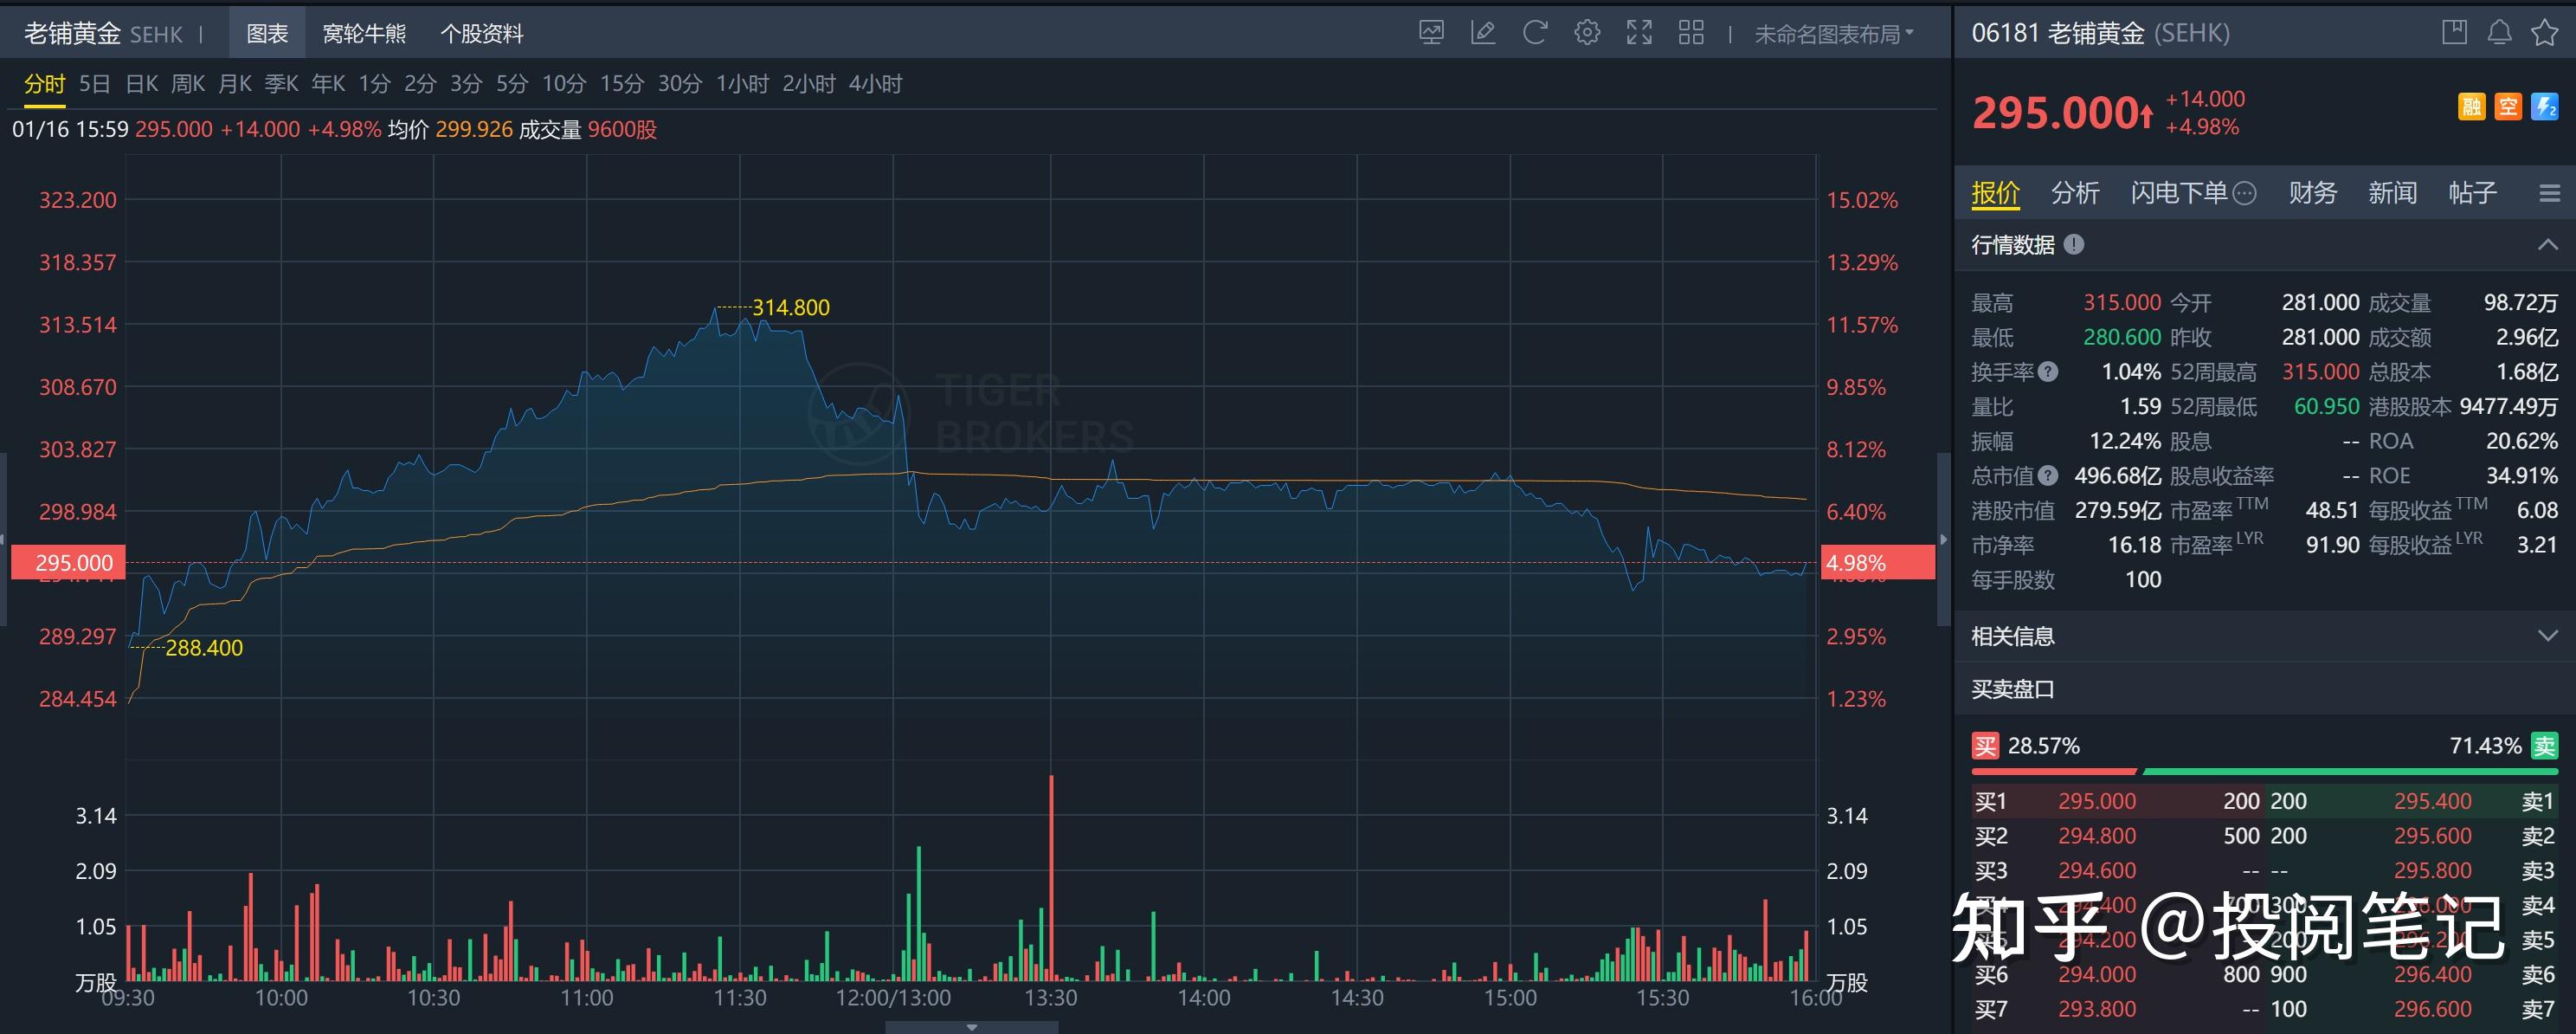
Task: Add stock to watchlist star icon
Action: point(2544,33)
